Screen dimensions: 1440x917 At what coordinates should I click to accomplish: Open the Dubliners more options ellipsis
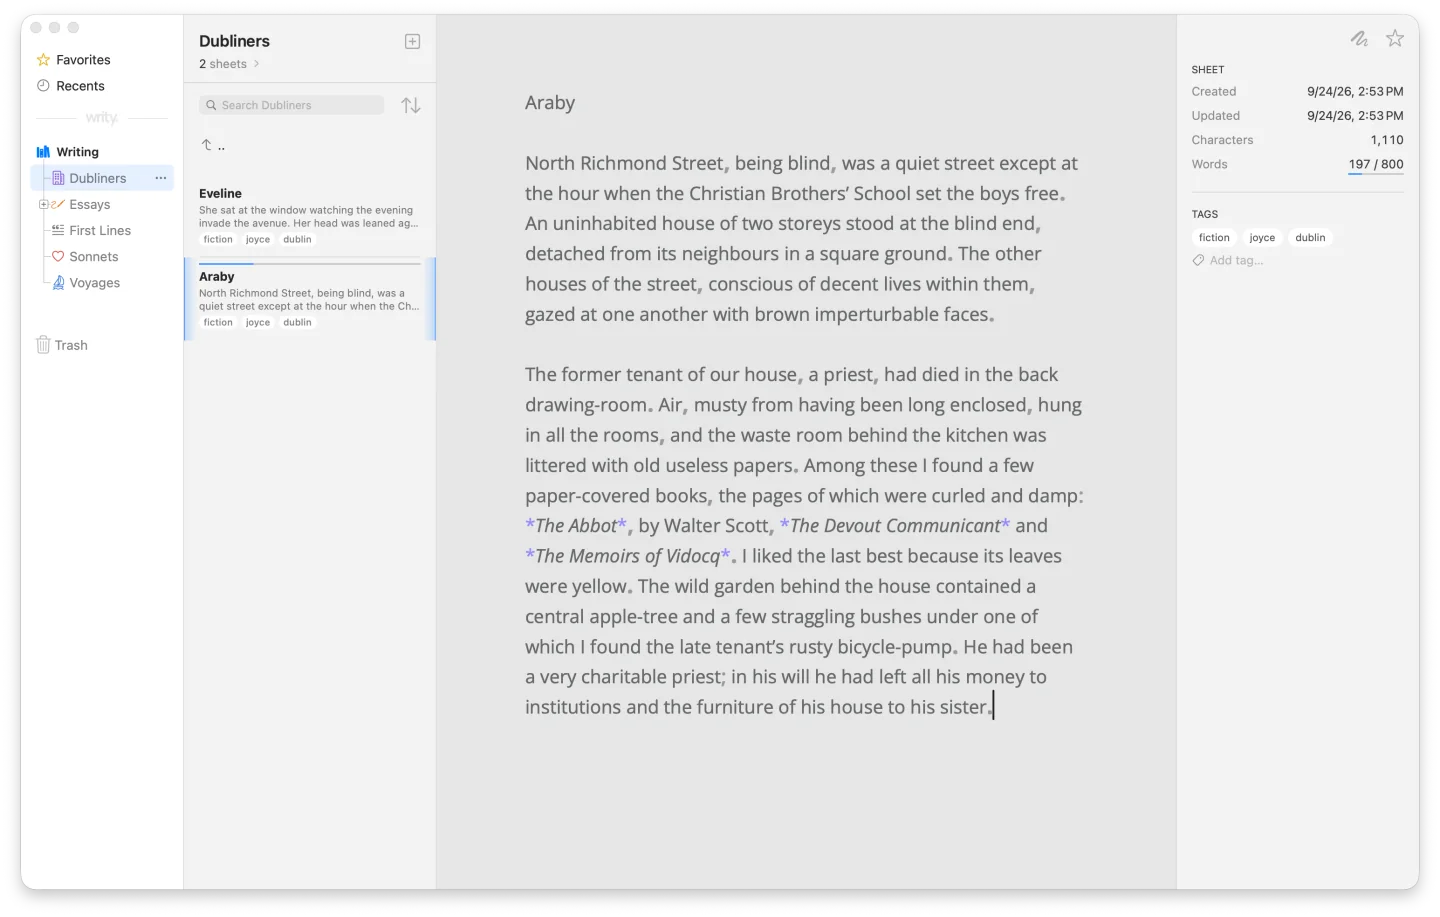click(x=161, y=178)
